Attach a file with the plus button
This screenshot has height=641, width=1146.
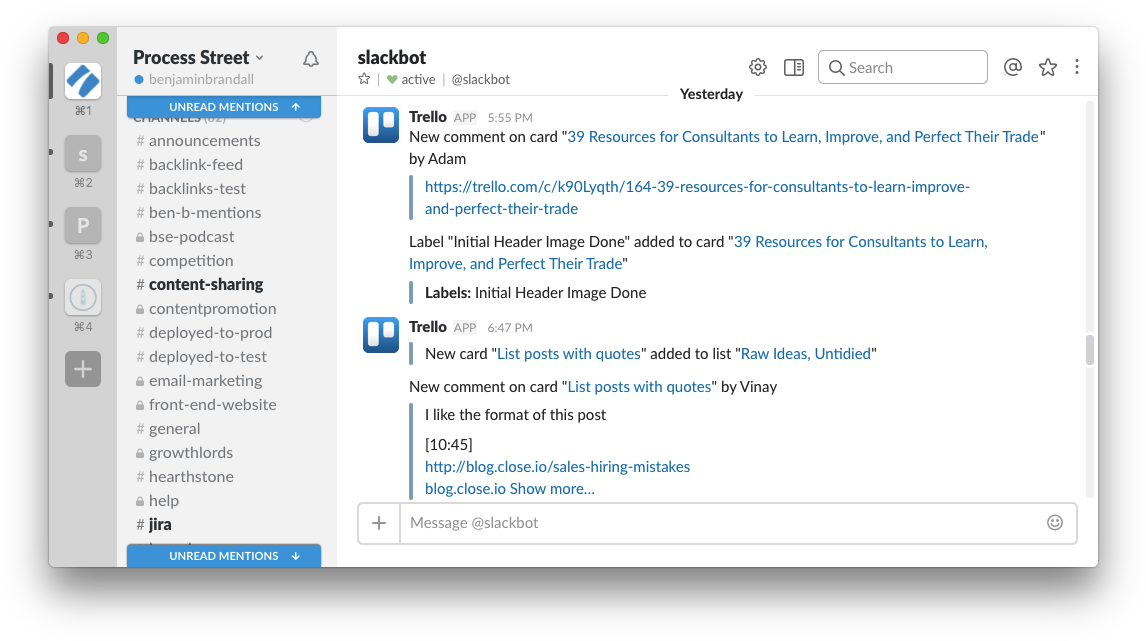[379, 523]
